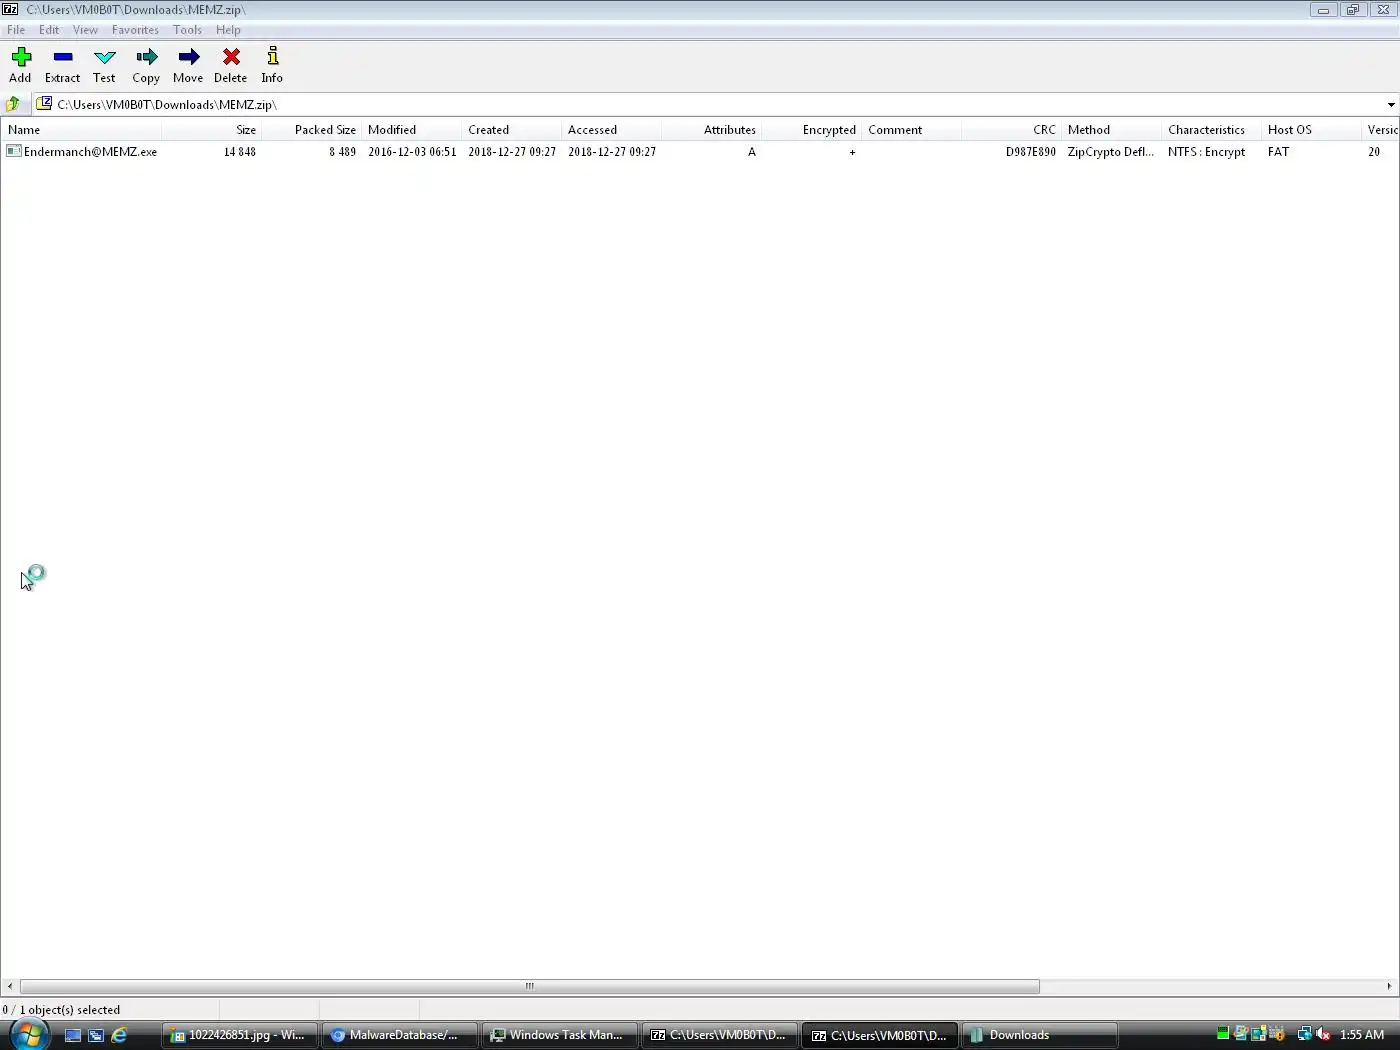Sort by Accessed column header
1400x1050 pixels.
pyautogui.click(x=612, y=130)
